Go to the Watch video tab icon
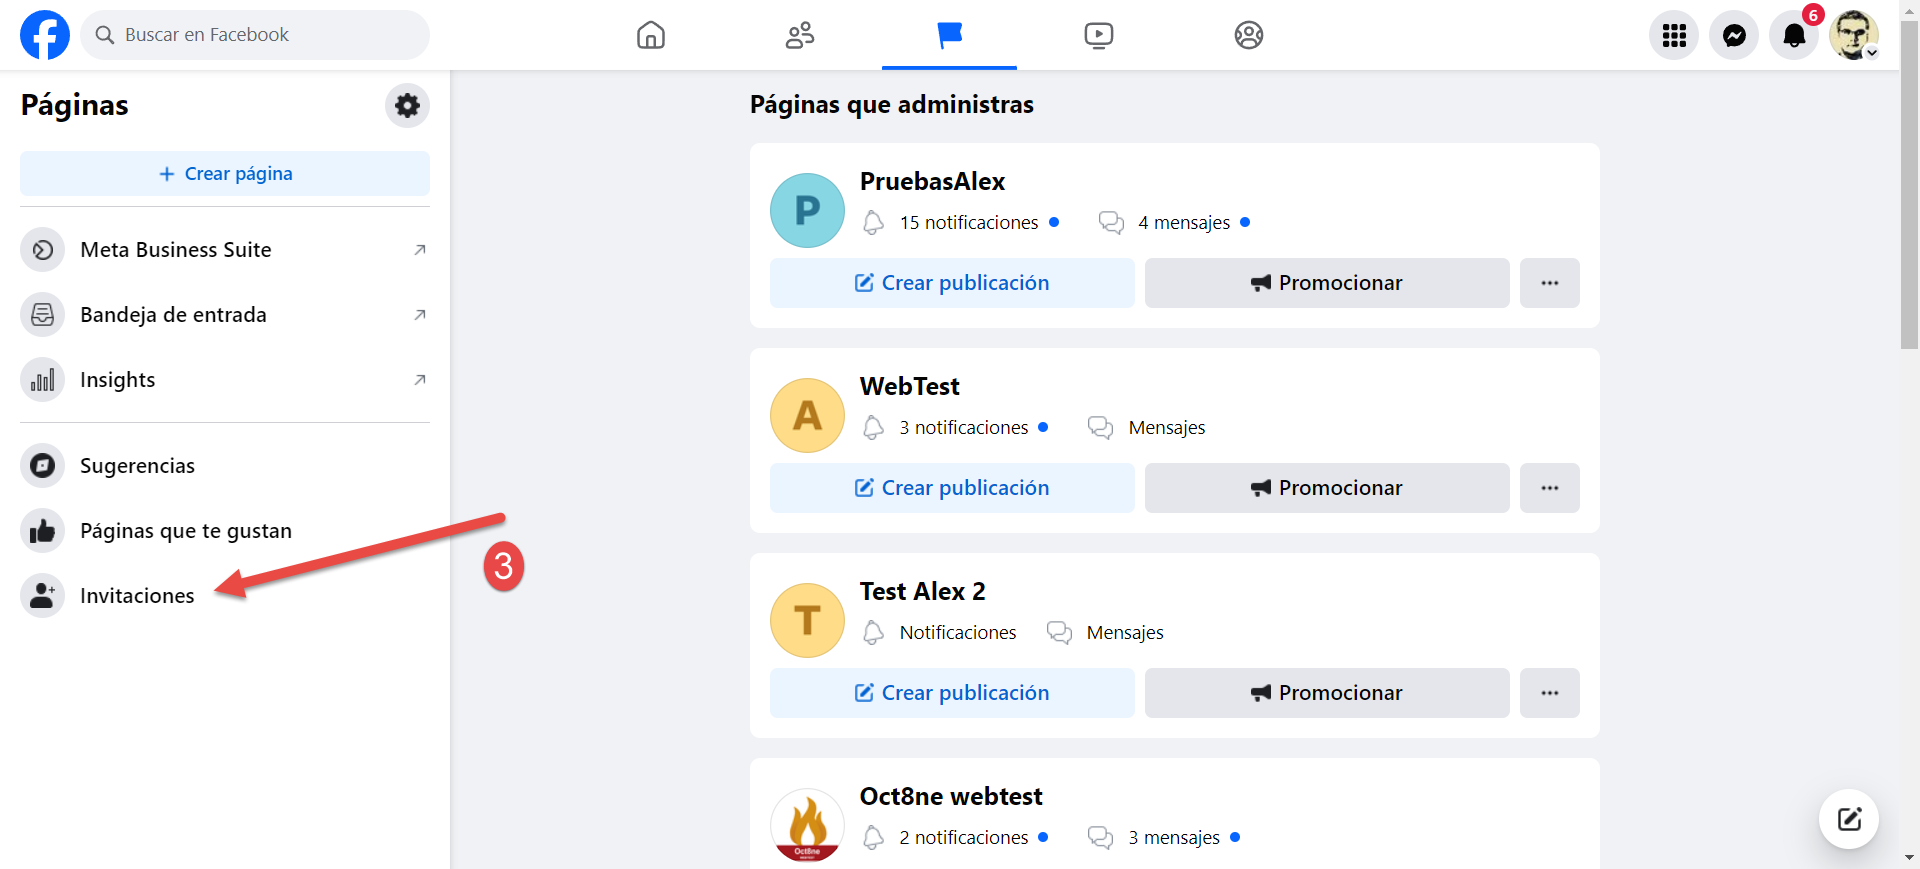This screenshot has width=1920, height=869. [x=1098, y=35]
